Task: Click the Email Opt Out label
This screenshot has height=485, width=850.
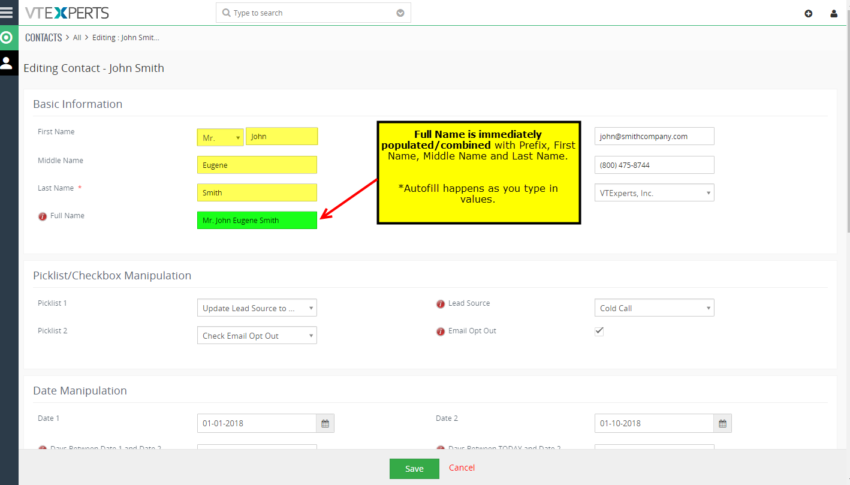Action: pyautogui.click(x=472, y=331)
